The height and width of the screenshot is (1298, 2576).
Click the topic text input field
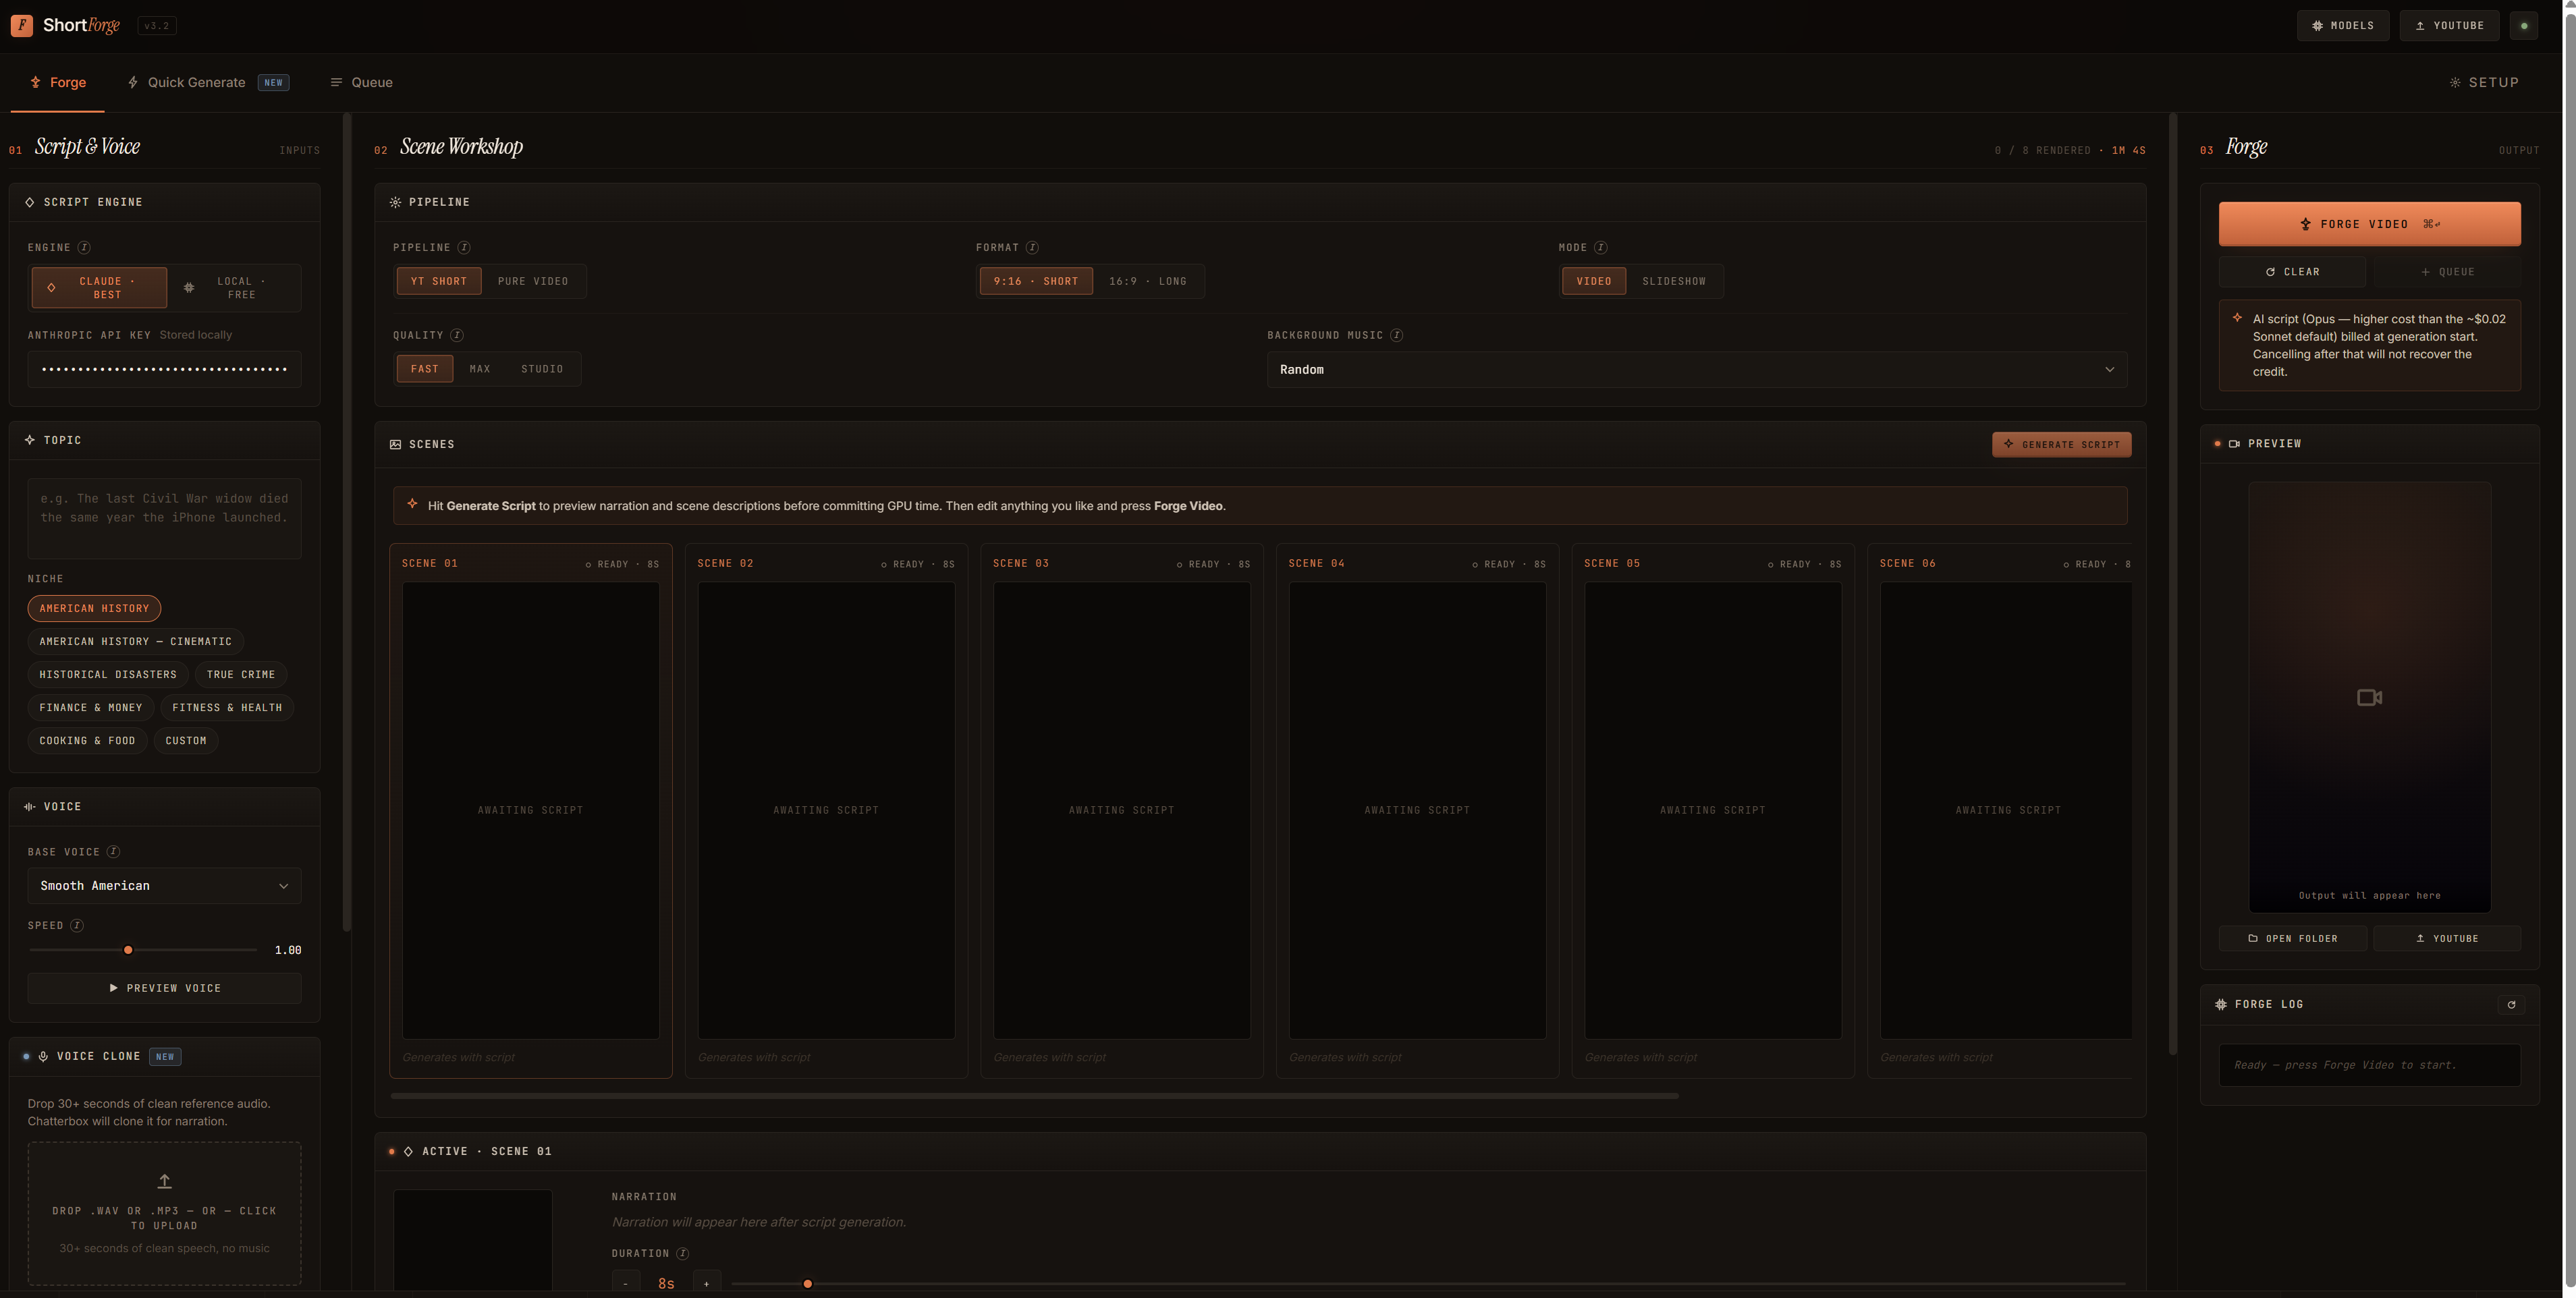165,518
